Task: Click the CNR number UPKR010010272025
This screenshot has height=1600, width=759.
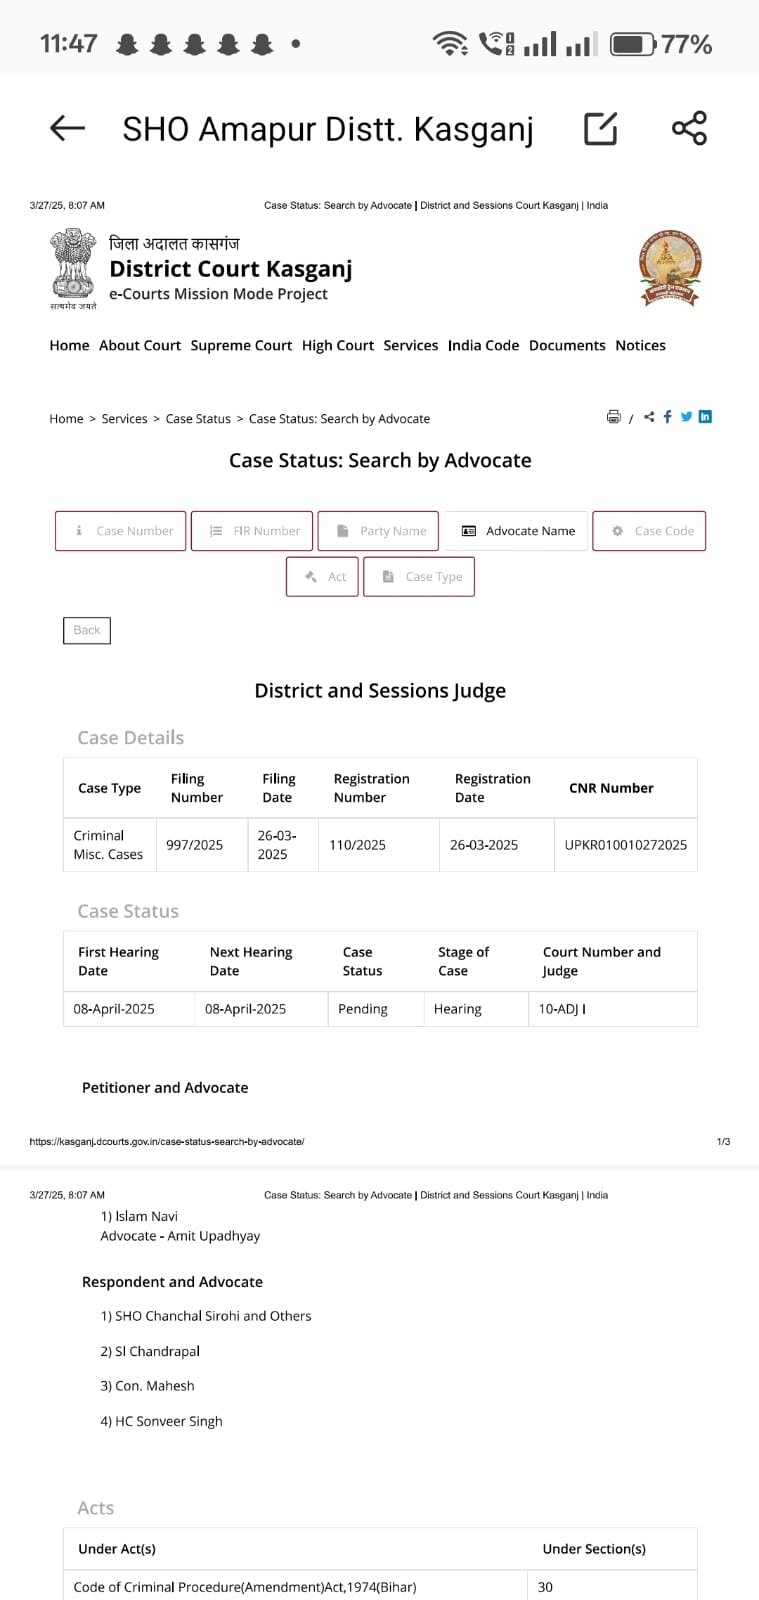Action: [625, 845]
